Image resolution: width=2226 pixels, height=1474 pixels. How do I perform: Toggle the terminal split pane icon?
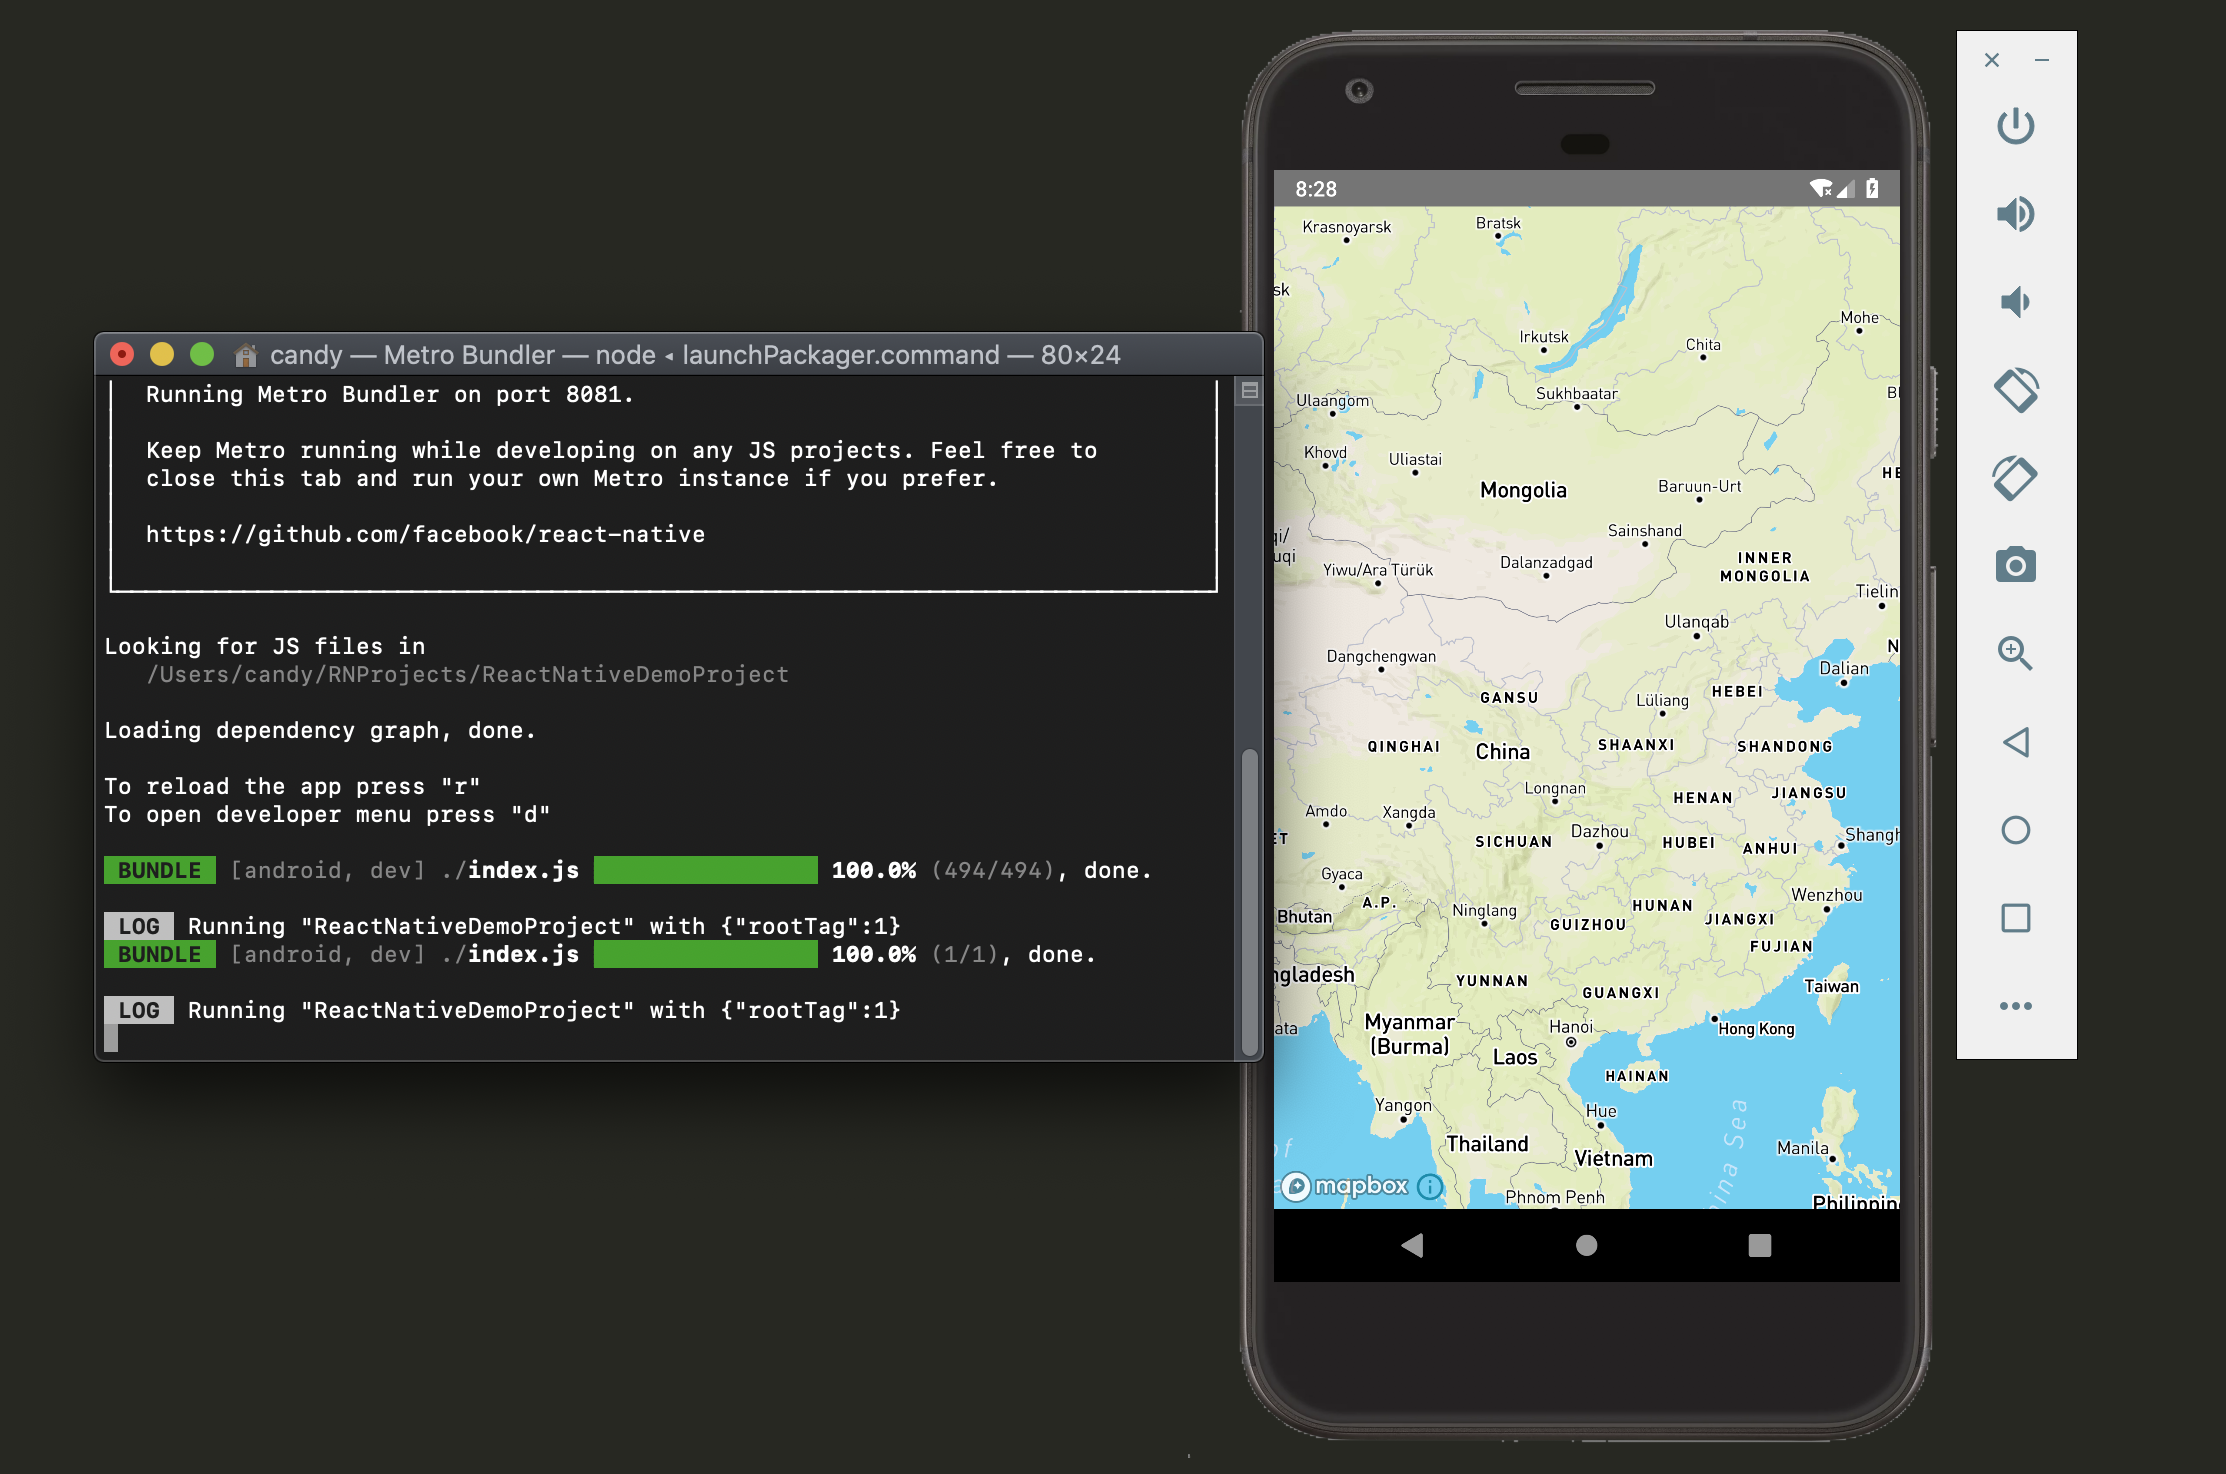(x=1249, y=391)
